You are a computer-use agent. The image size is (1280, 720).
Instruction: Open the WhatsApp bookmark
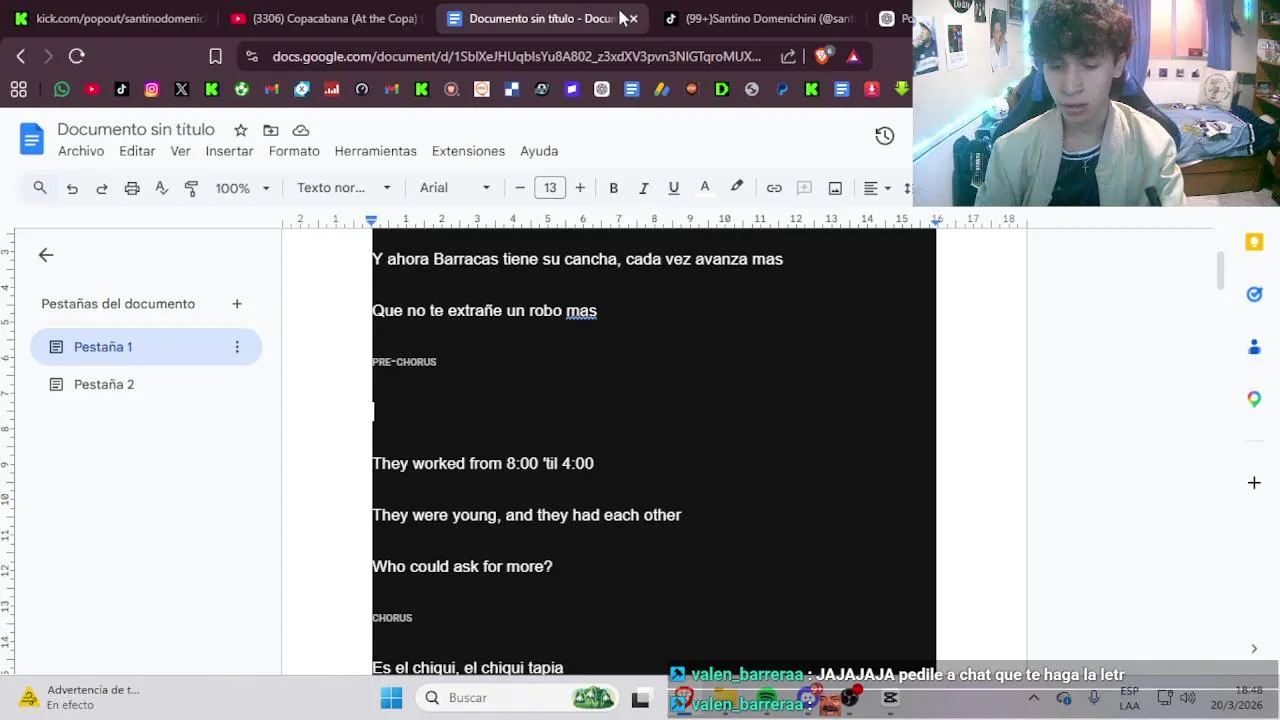click(x=62, y=89)
